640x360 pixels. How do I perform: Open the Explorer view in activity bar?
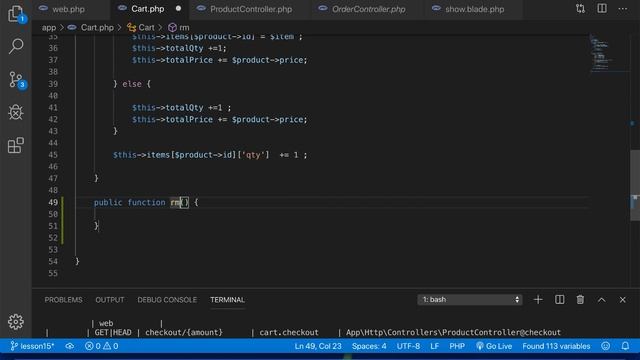(x=16, y=14)
